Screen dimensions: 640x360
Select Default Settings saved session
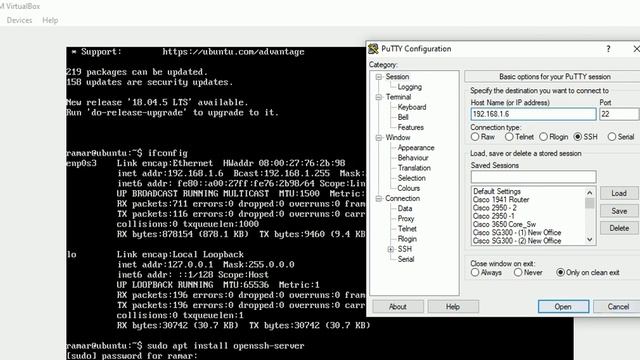(x=497, y=191)
